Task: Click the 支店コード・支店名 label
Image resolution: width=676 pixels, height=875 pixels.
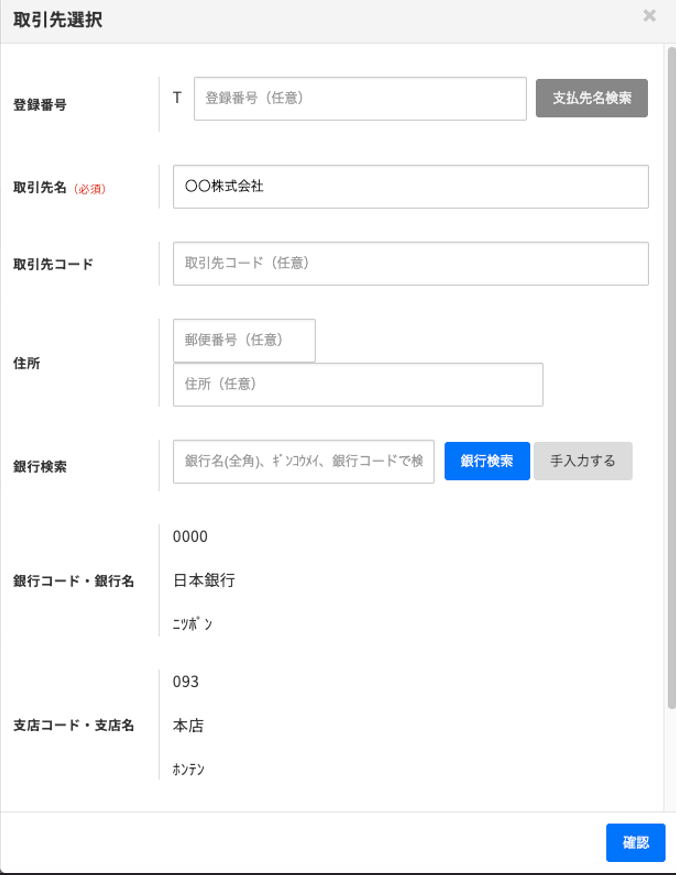Action: point(74,725)
